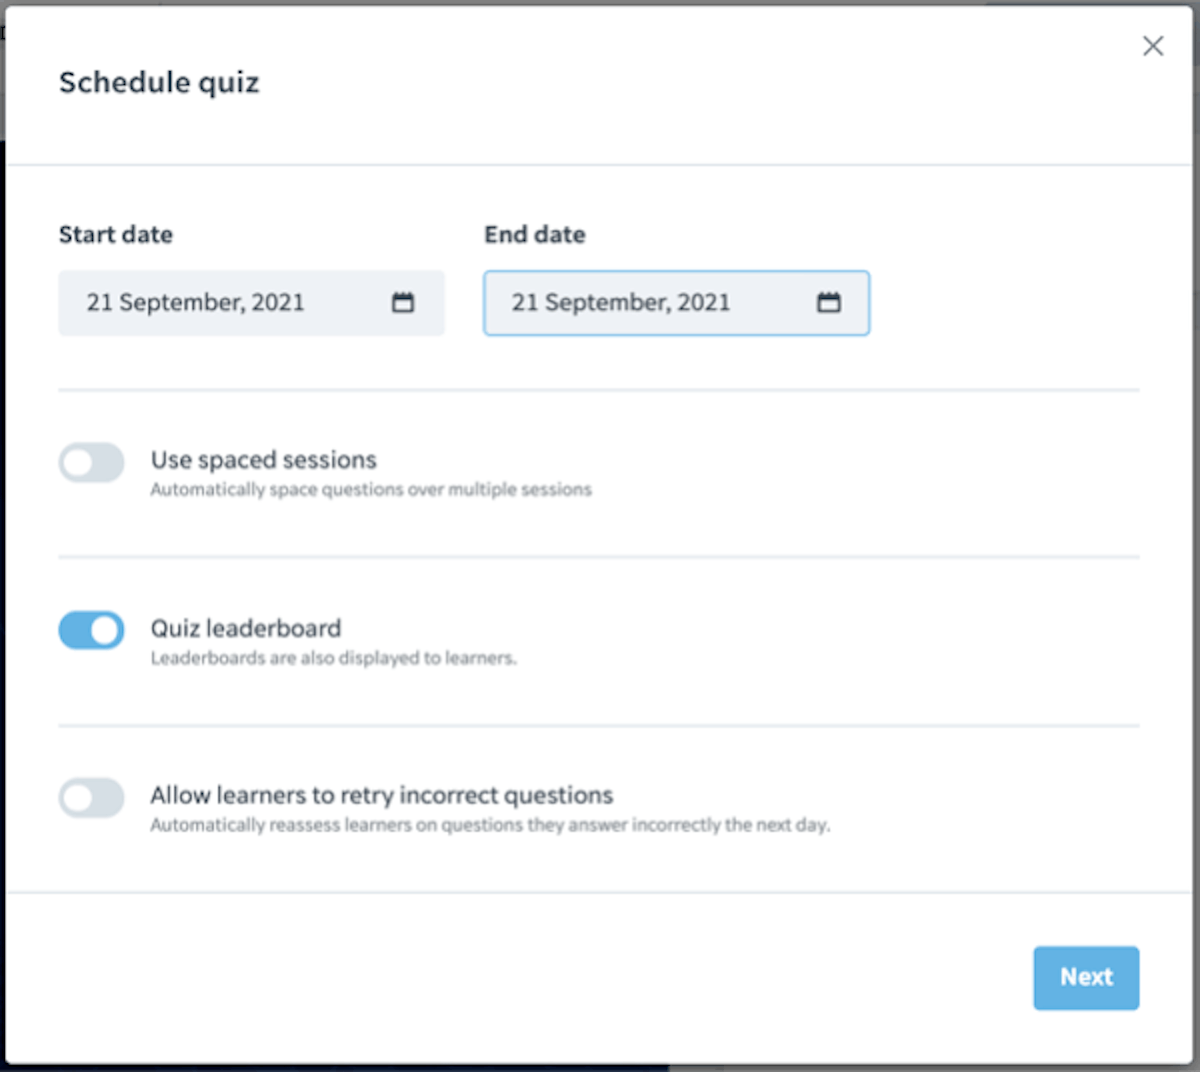This screenshot has height=1072, width=1200.
Task: Close the Schedule quiz dialog
Action: [x=1153, y=46]
